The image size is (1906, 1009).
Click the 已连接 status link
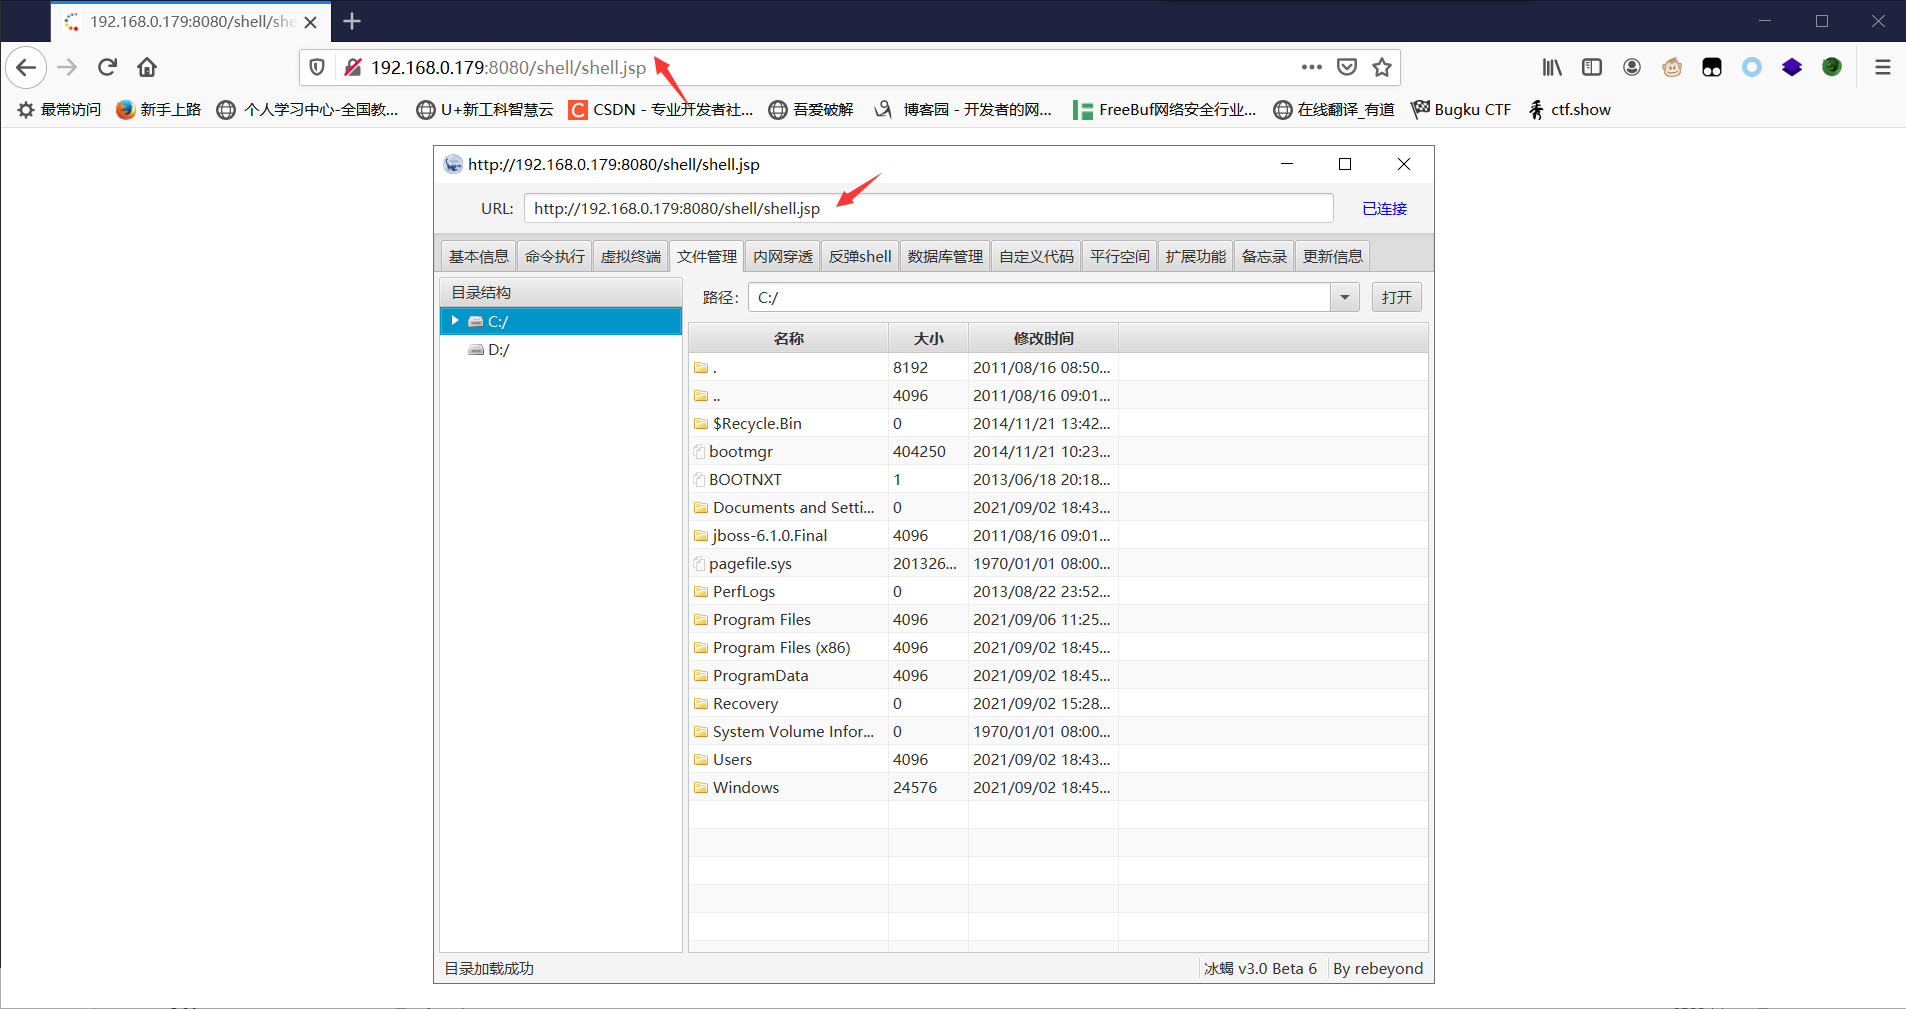pos(1384,209)
